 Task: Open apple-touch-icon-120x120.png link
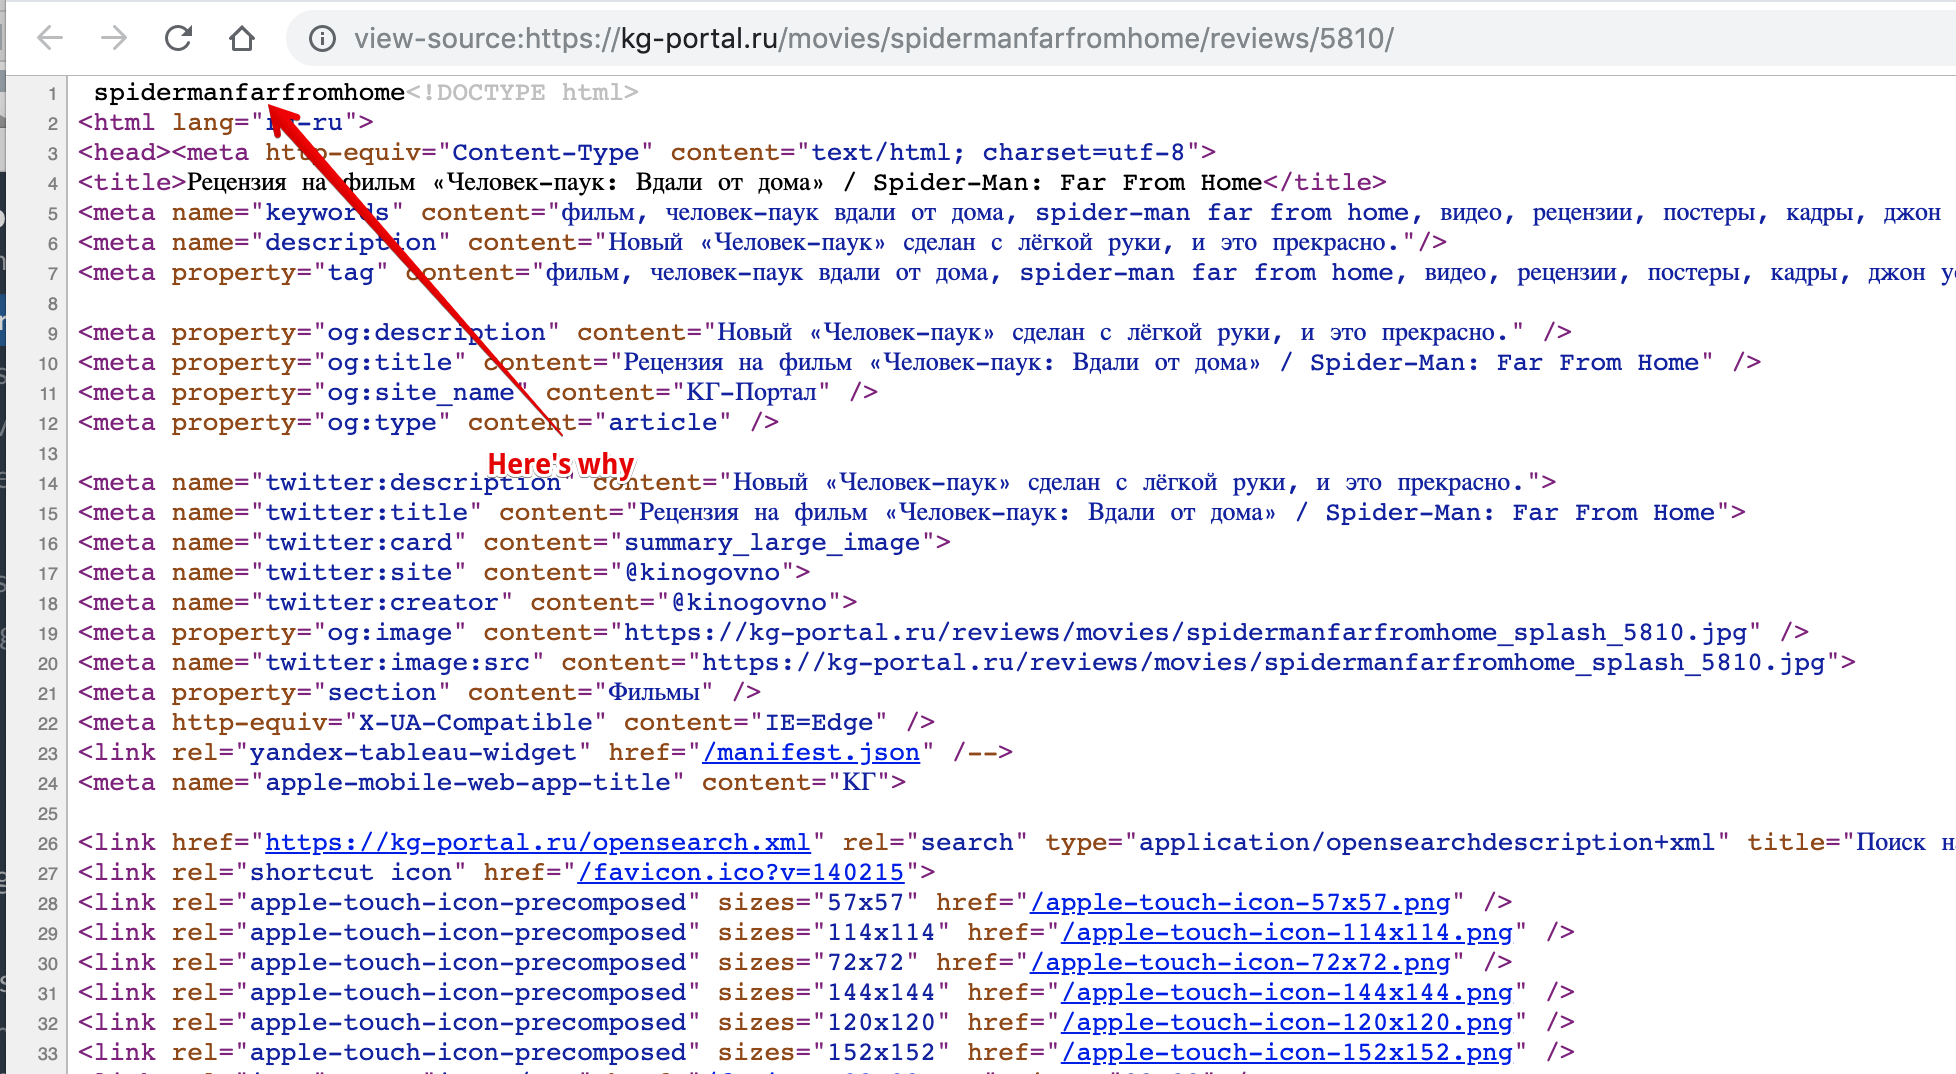(x=1287, y=1022)
